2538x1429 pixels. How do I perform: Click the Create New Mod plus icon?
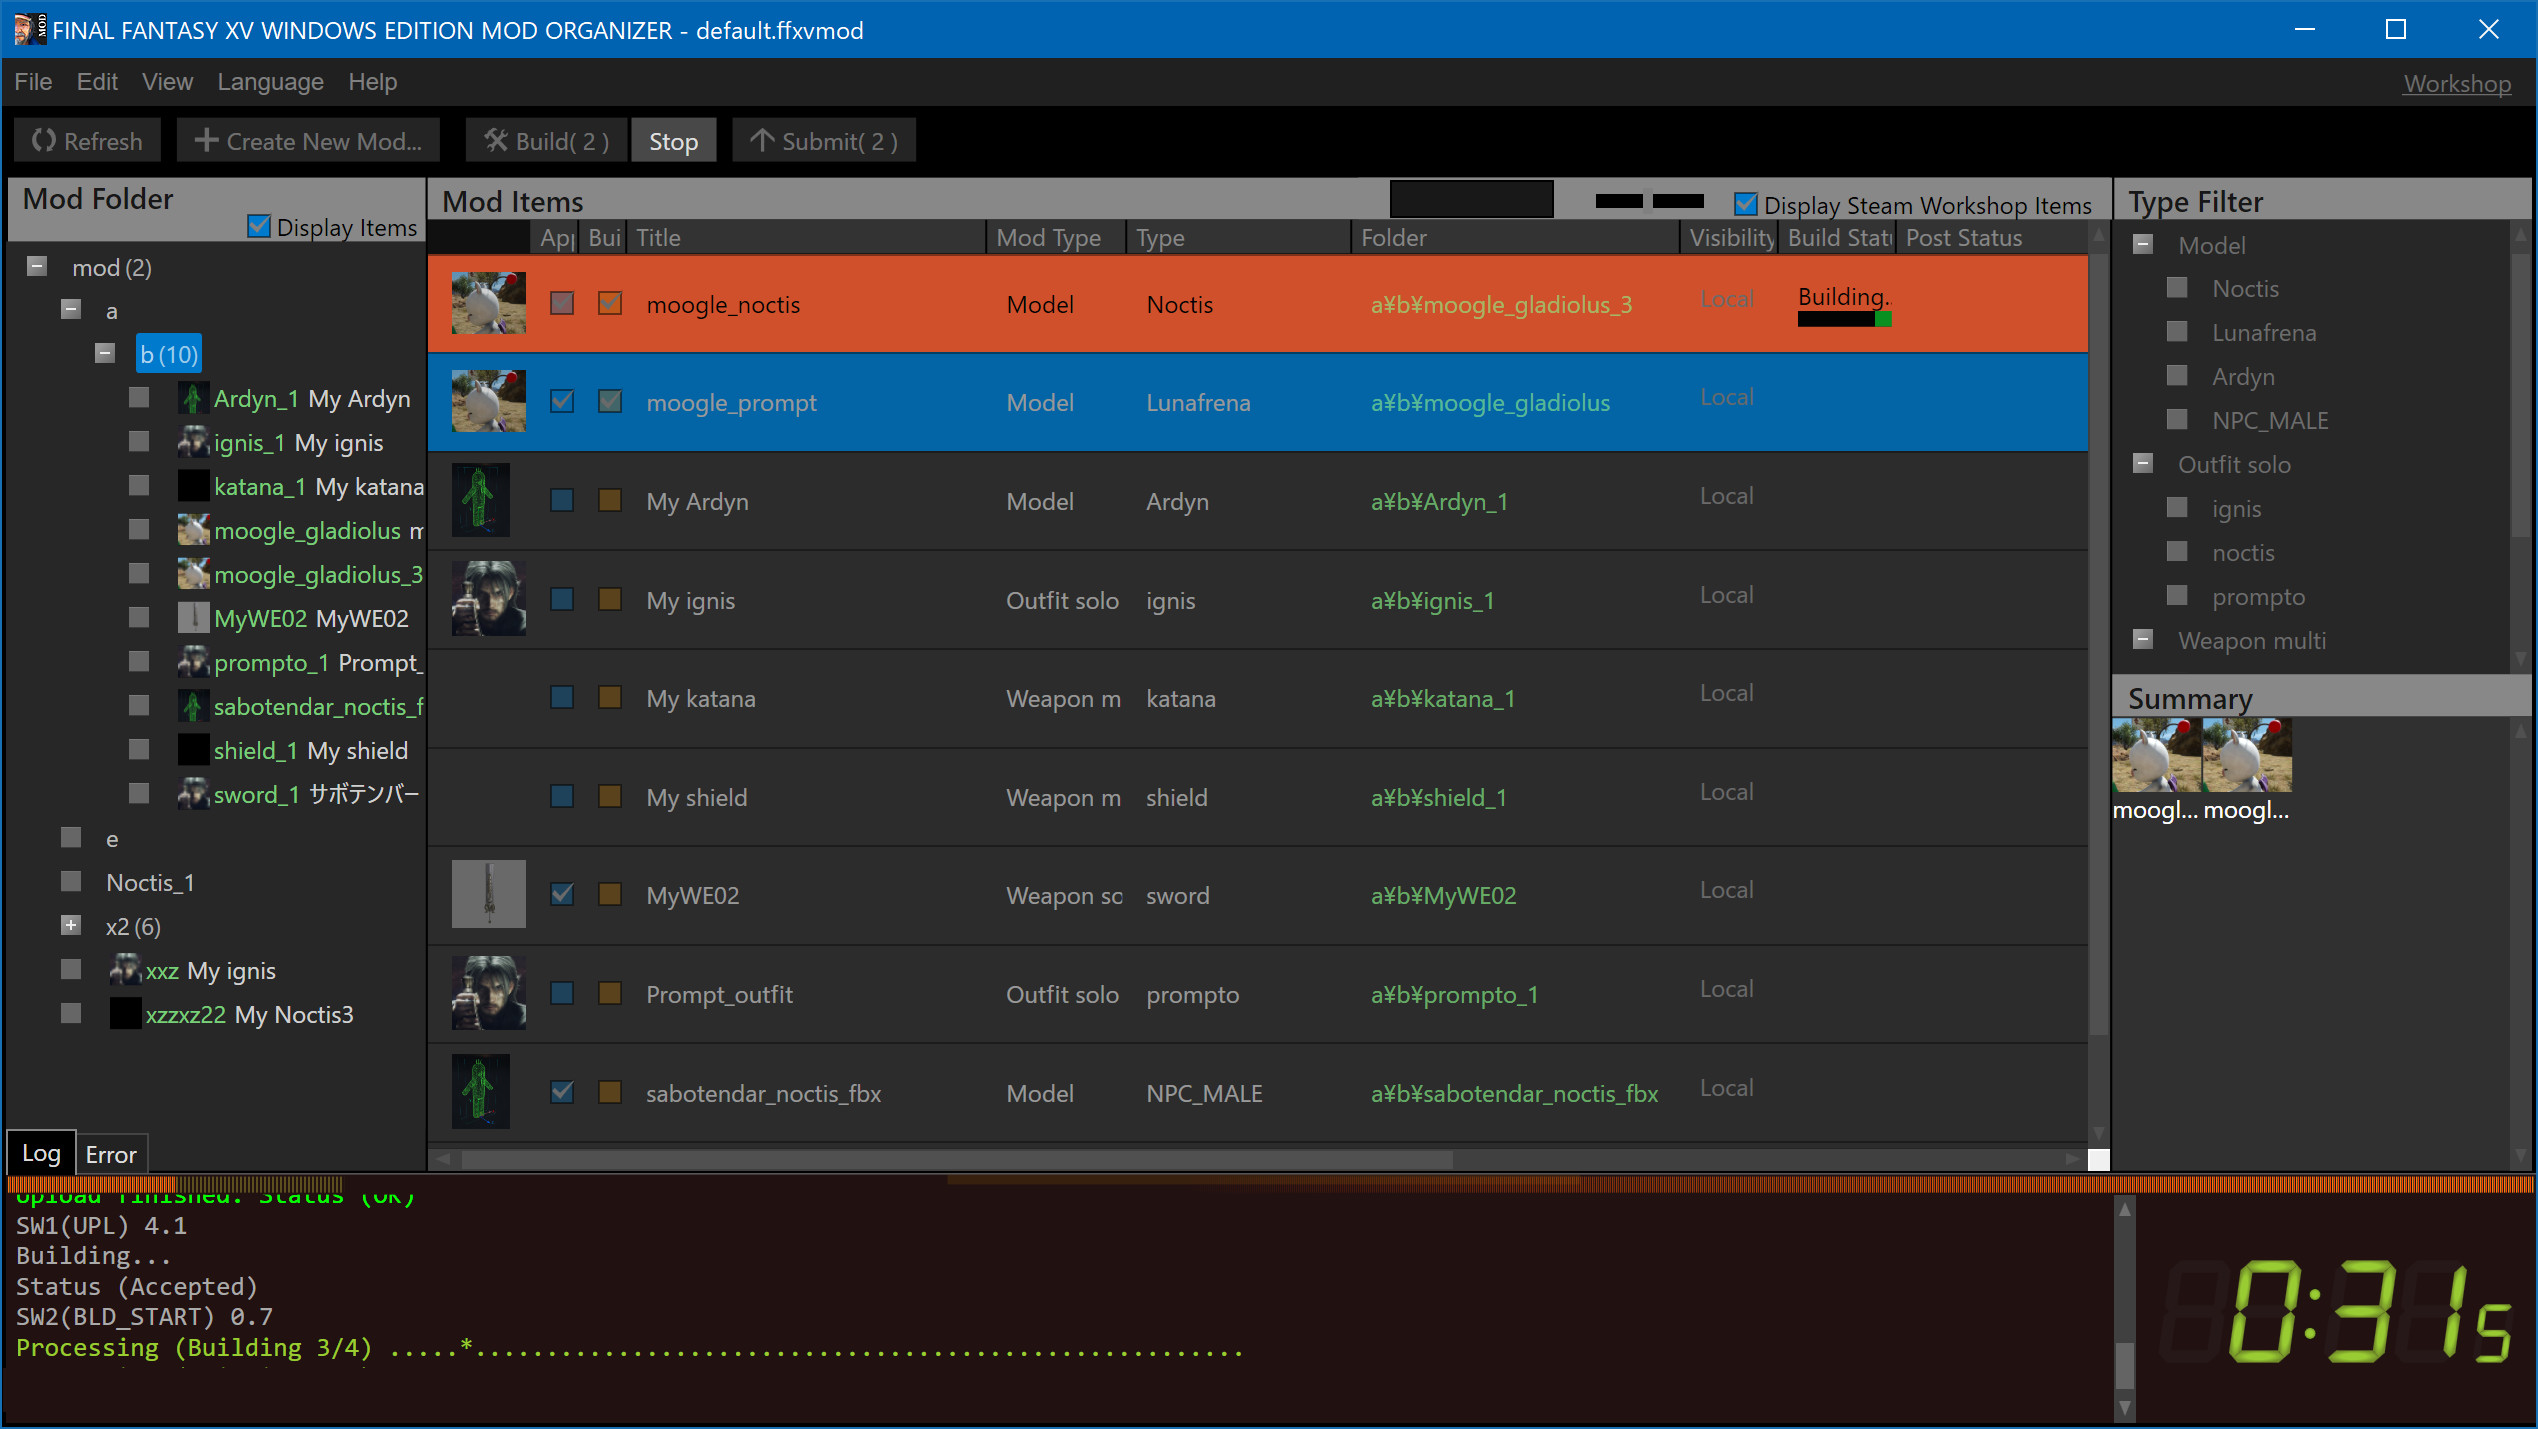(x=206, y=140)
